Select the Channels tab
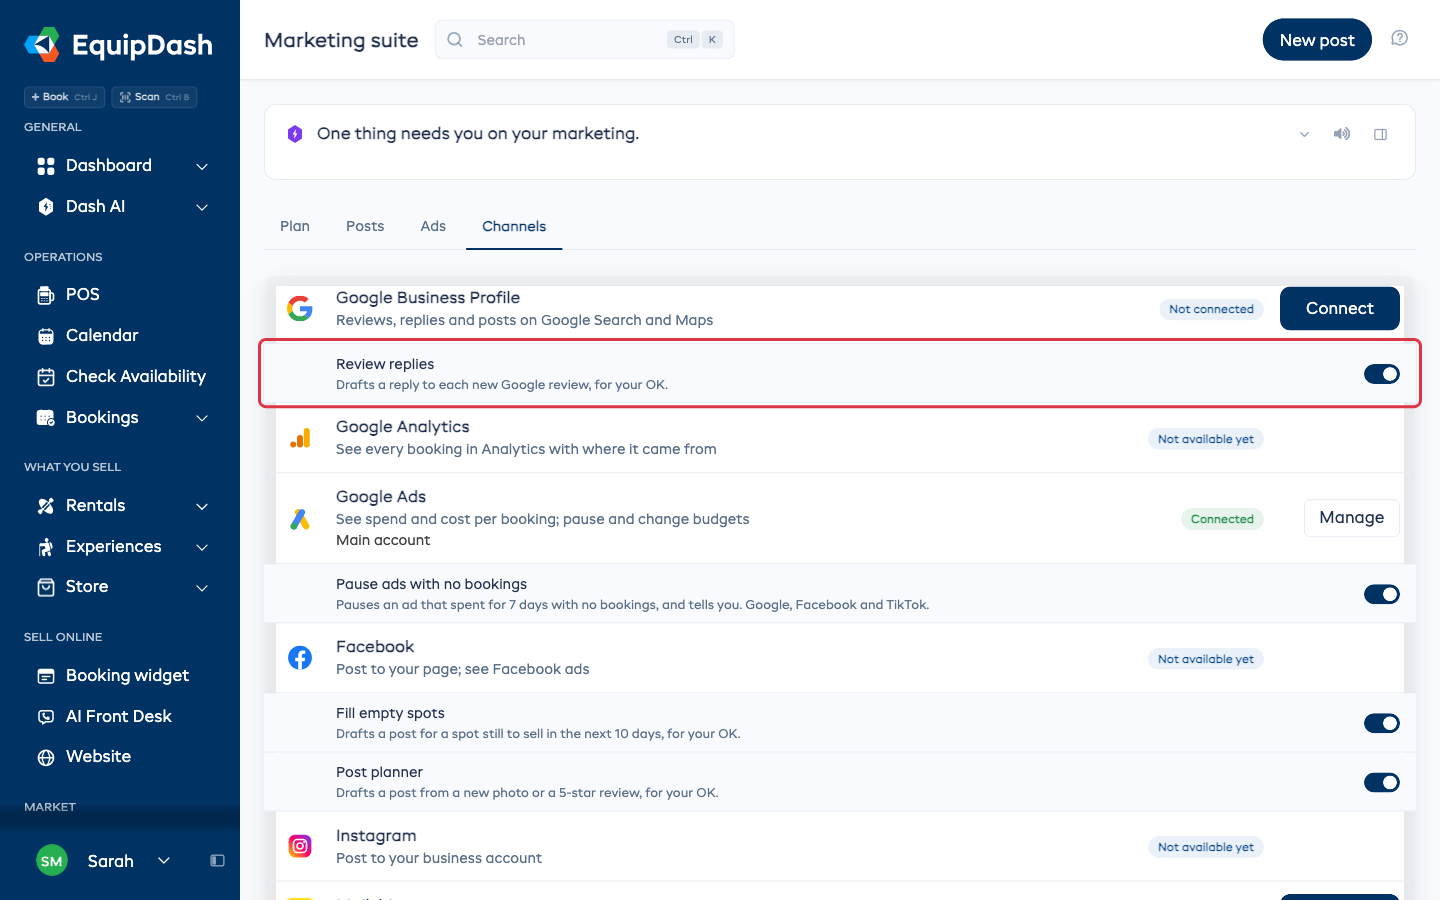 pos(514,226)
